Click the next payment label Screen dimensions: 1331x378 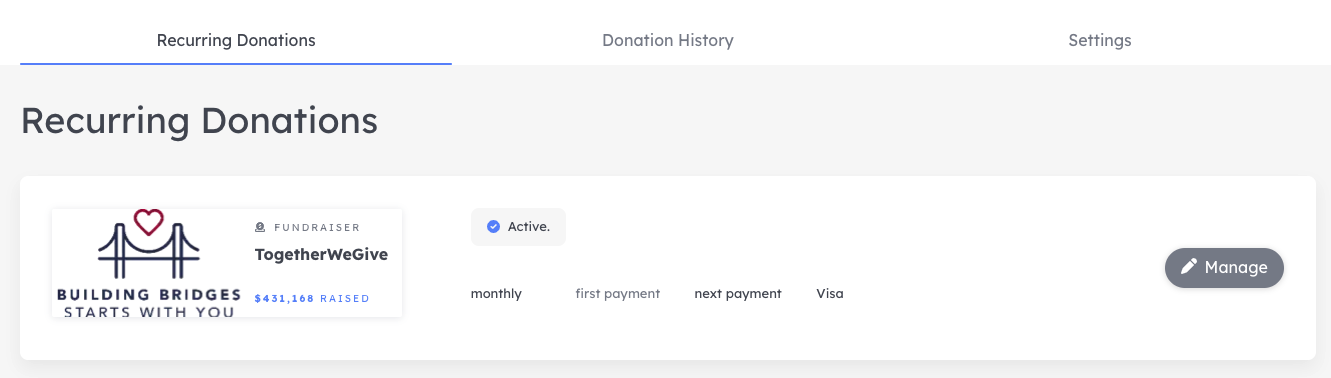(x=738, y=294)
